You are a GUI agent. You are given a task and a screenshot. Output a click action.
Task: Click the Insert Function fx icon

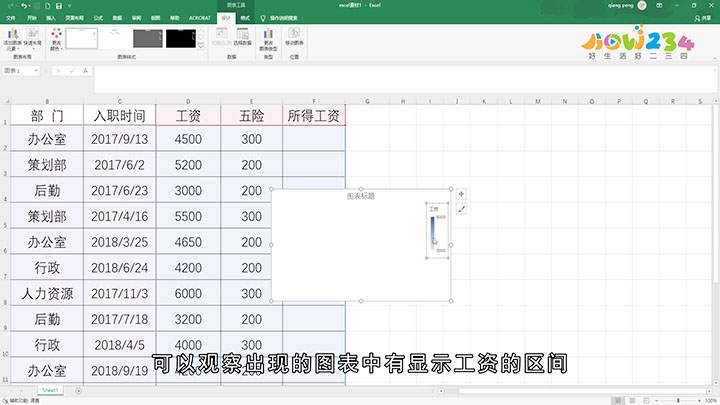(x=85, y=71)
